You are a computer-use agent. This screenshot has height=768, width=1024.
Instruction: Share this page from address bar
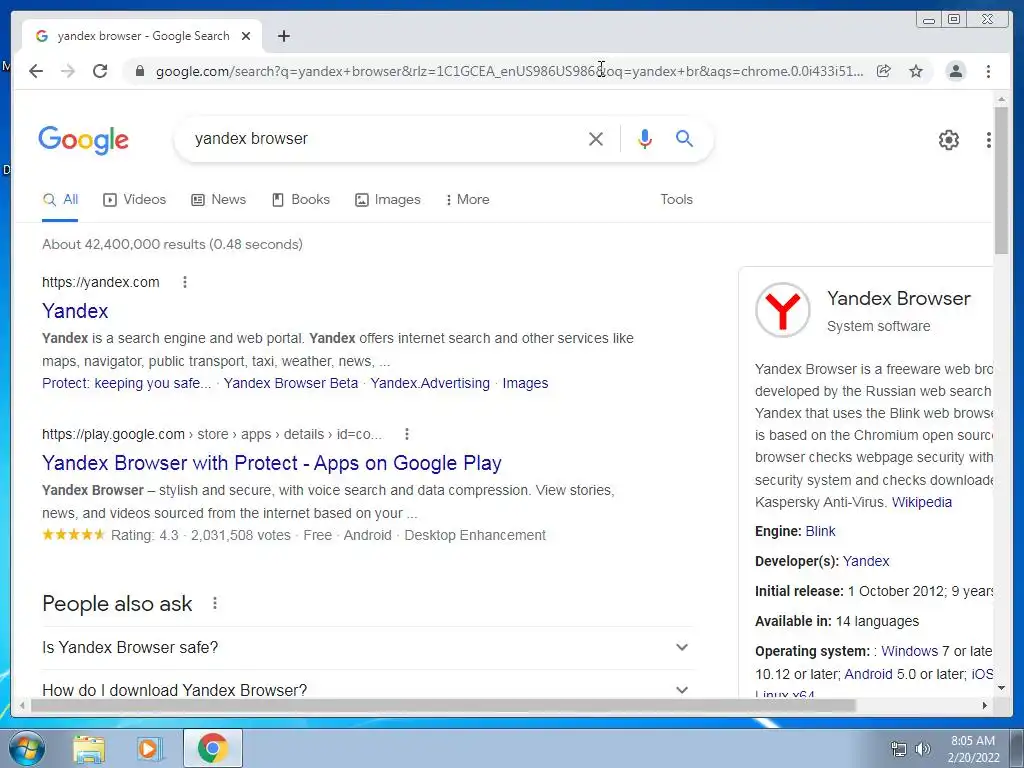coord(884,71)
